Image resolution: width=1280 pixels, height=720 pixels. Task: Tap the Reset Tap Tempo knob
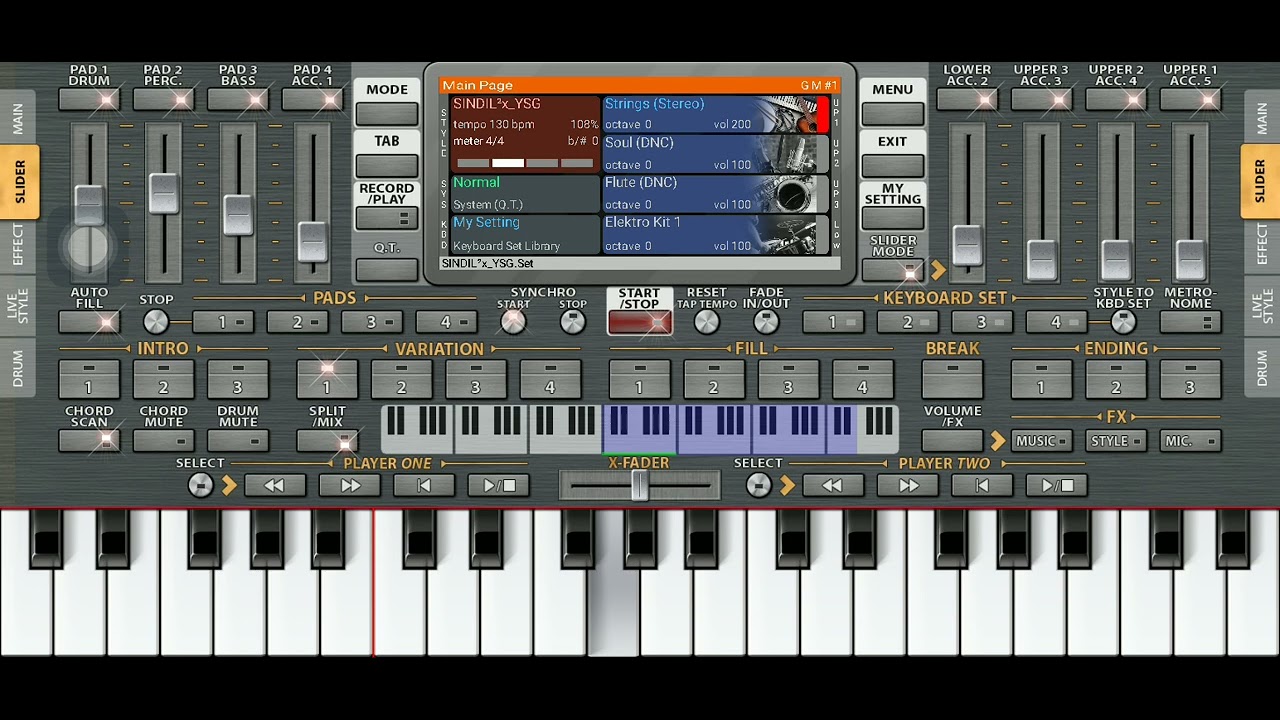click(x=706, y=322)
